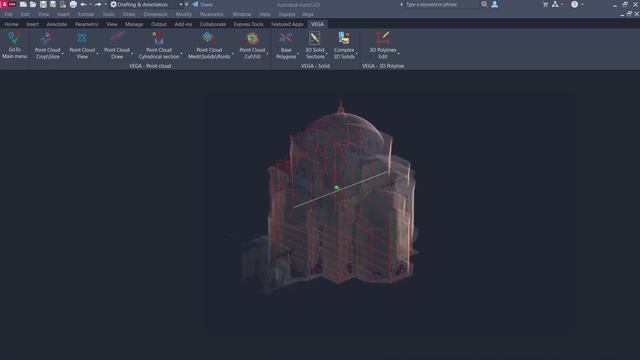Open the user sign-in account icon

[494, 4]
